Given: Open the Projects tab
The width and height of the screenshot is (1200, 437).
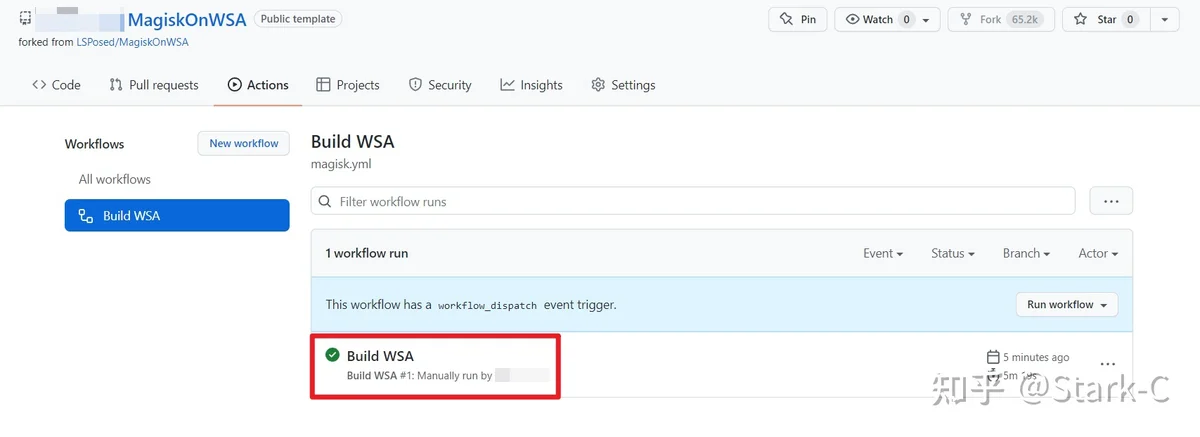Looking at the screenshot, I should point(348,85).
